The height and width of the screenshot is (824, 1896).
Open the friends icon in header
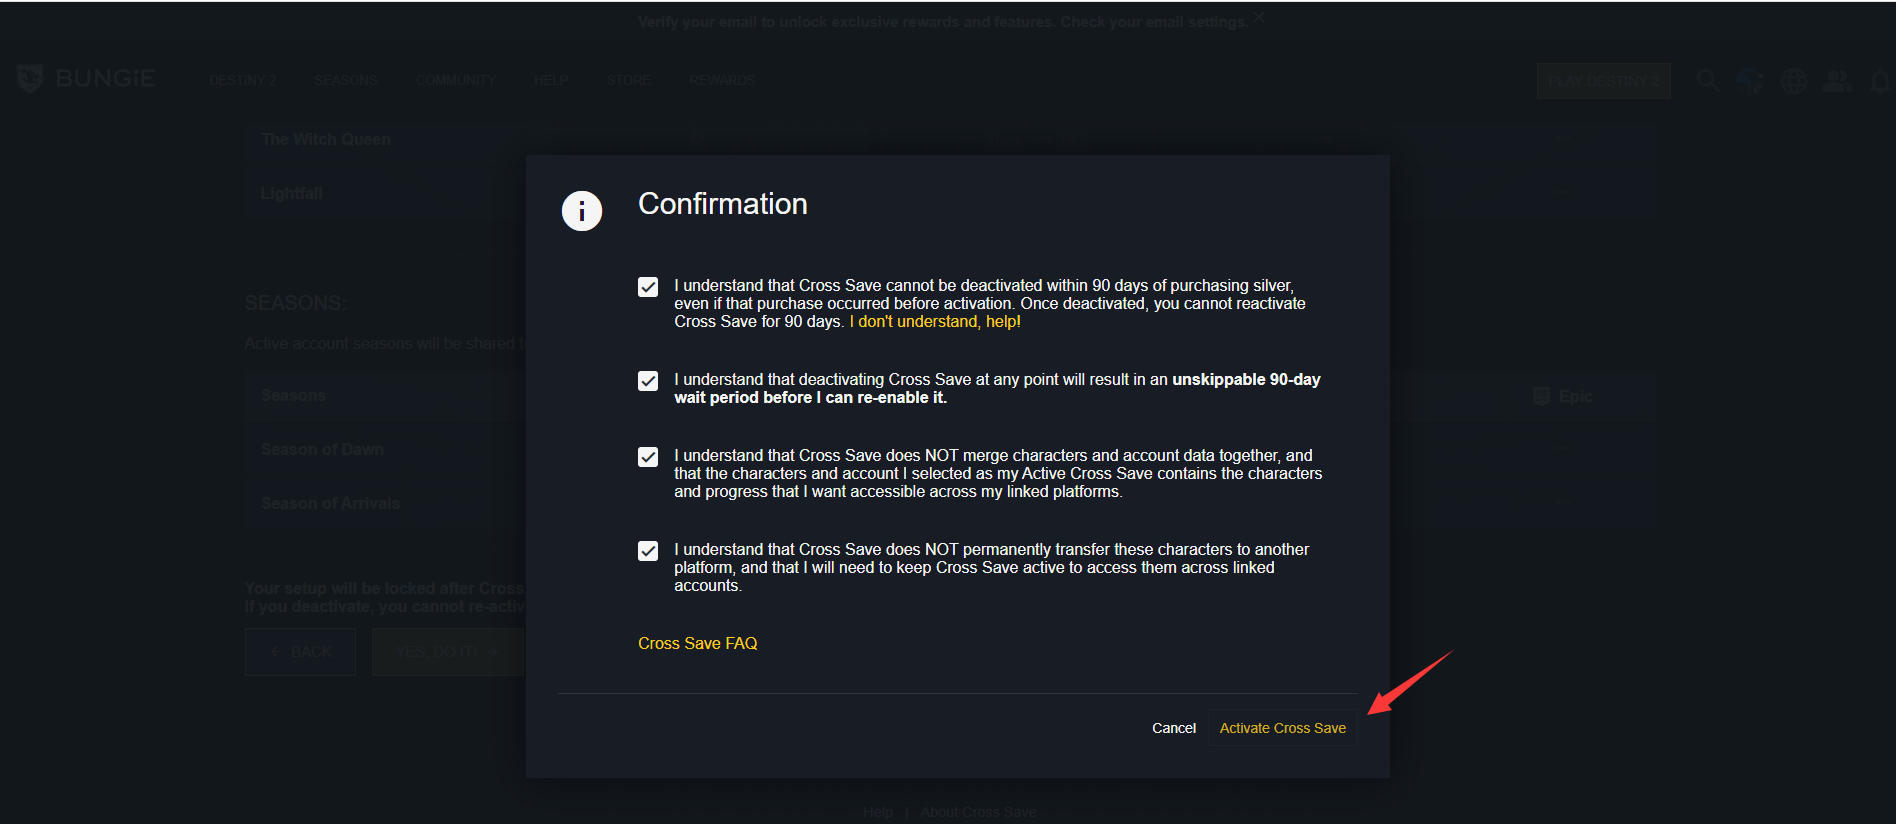click(1836, 81)
